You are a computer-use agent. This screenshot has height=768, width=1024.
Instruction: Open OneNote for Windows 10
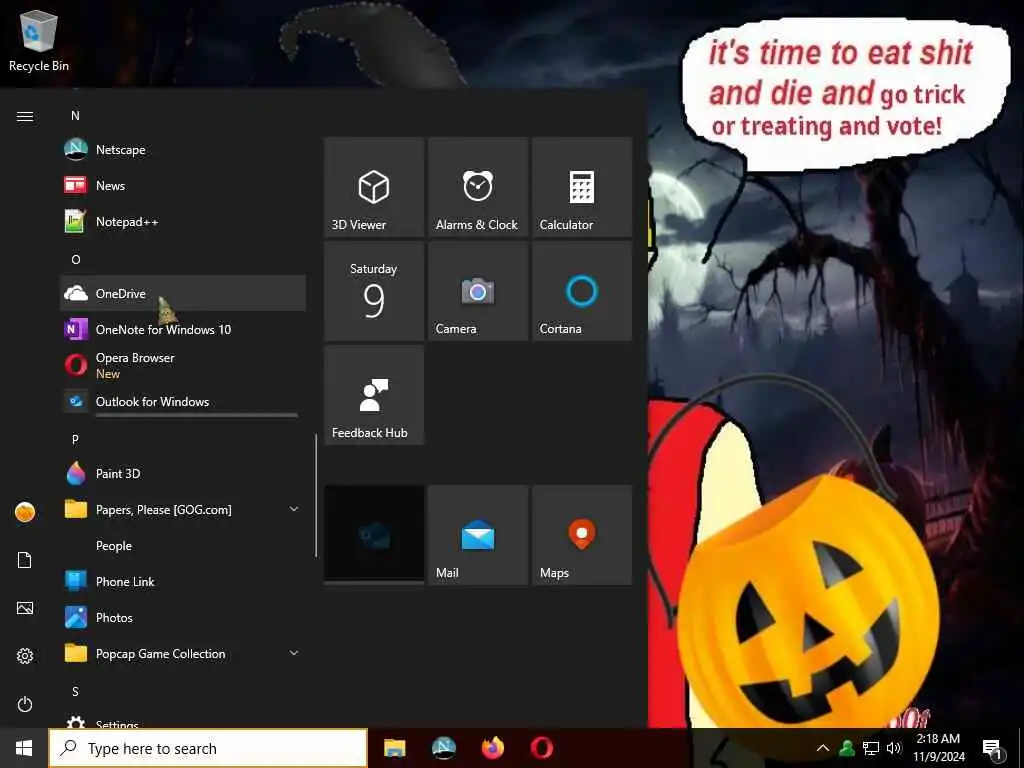point(182,329)
